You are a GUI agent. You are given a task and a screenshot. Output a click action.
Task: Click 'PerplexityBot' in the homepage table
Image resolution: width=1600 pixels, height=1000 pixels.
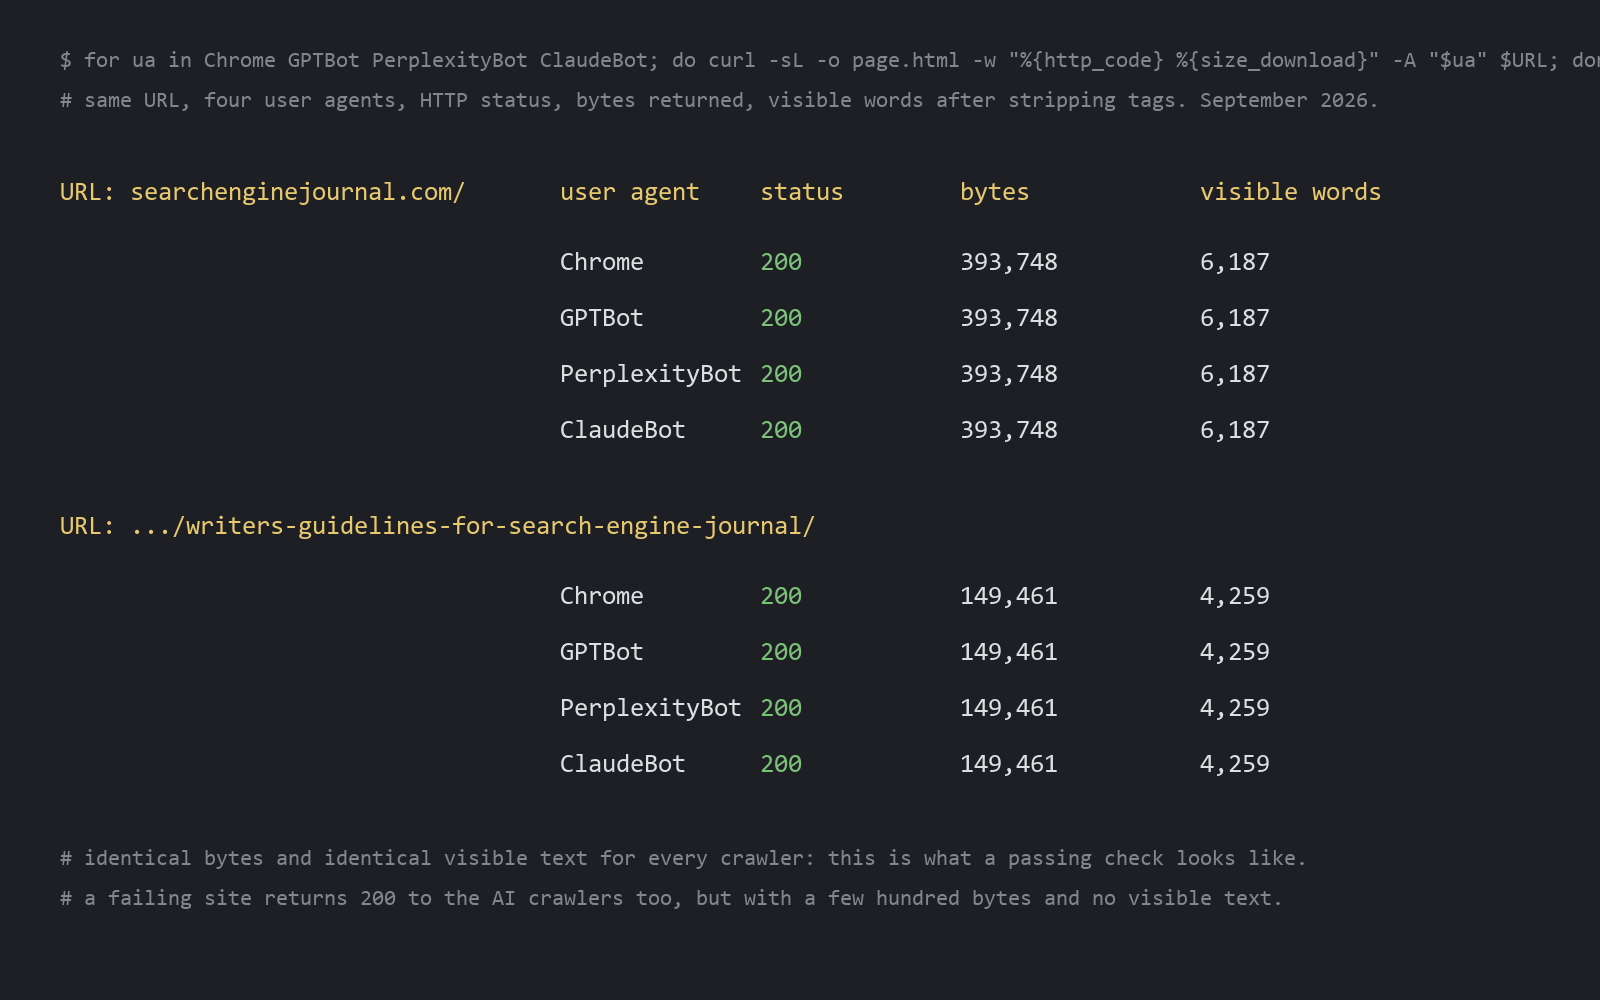click(x=651, y=374)
